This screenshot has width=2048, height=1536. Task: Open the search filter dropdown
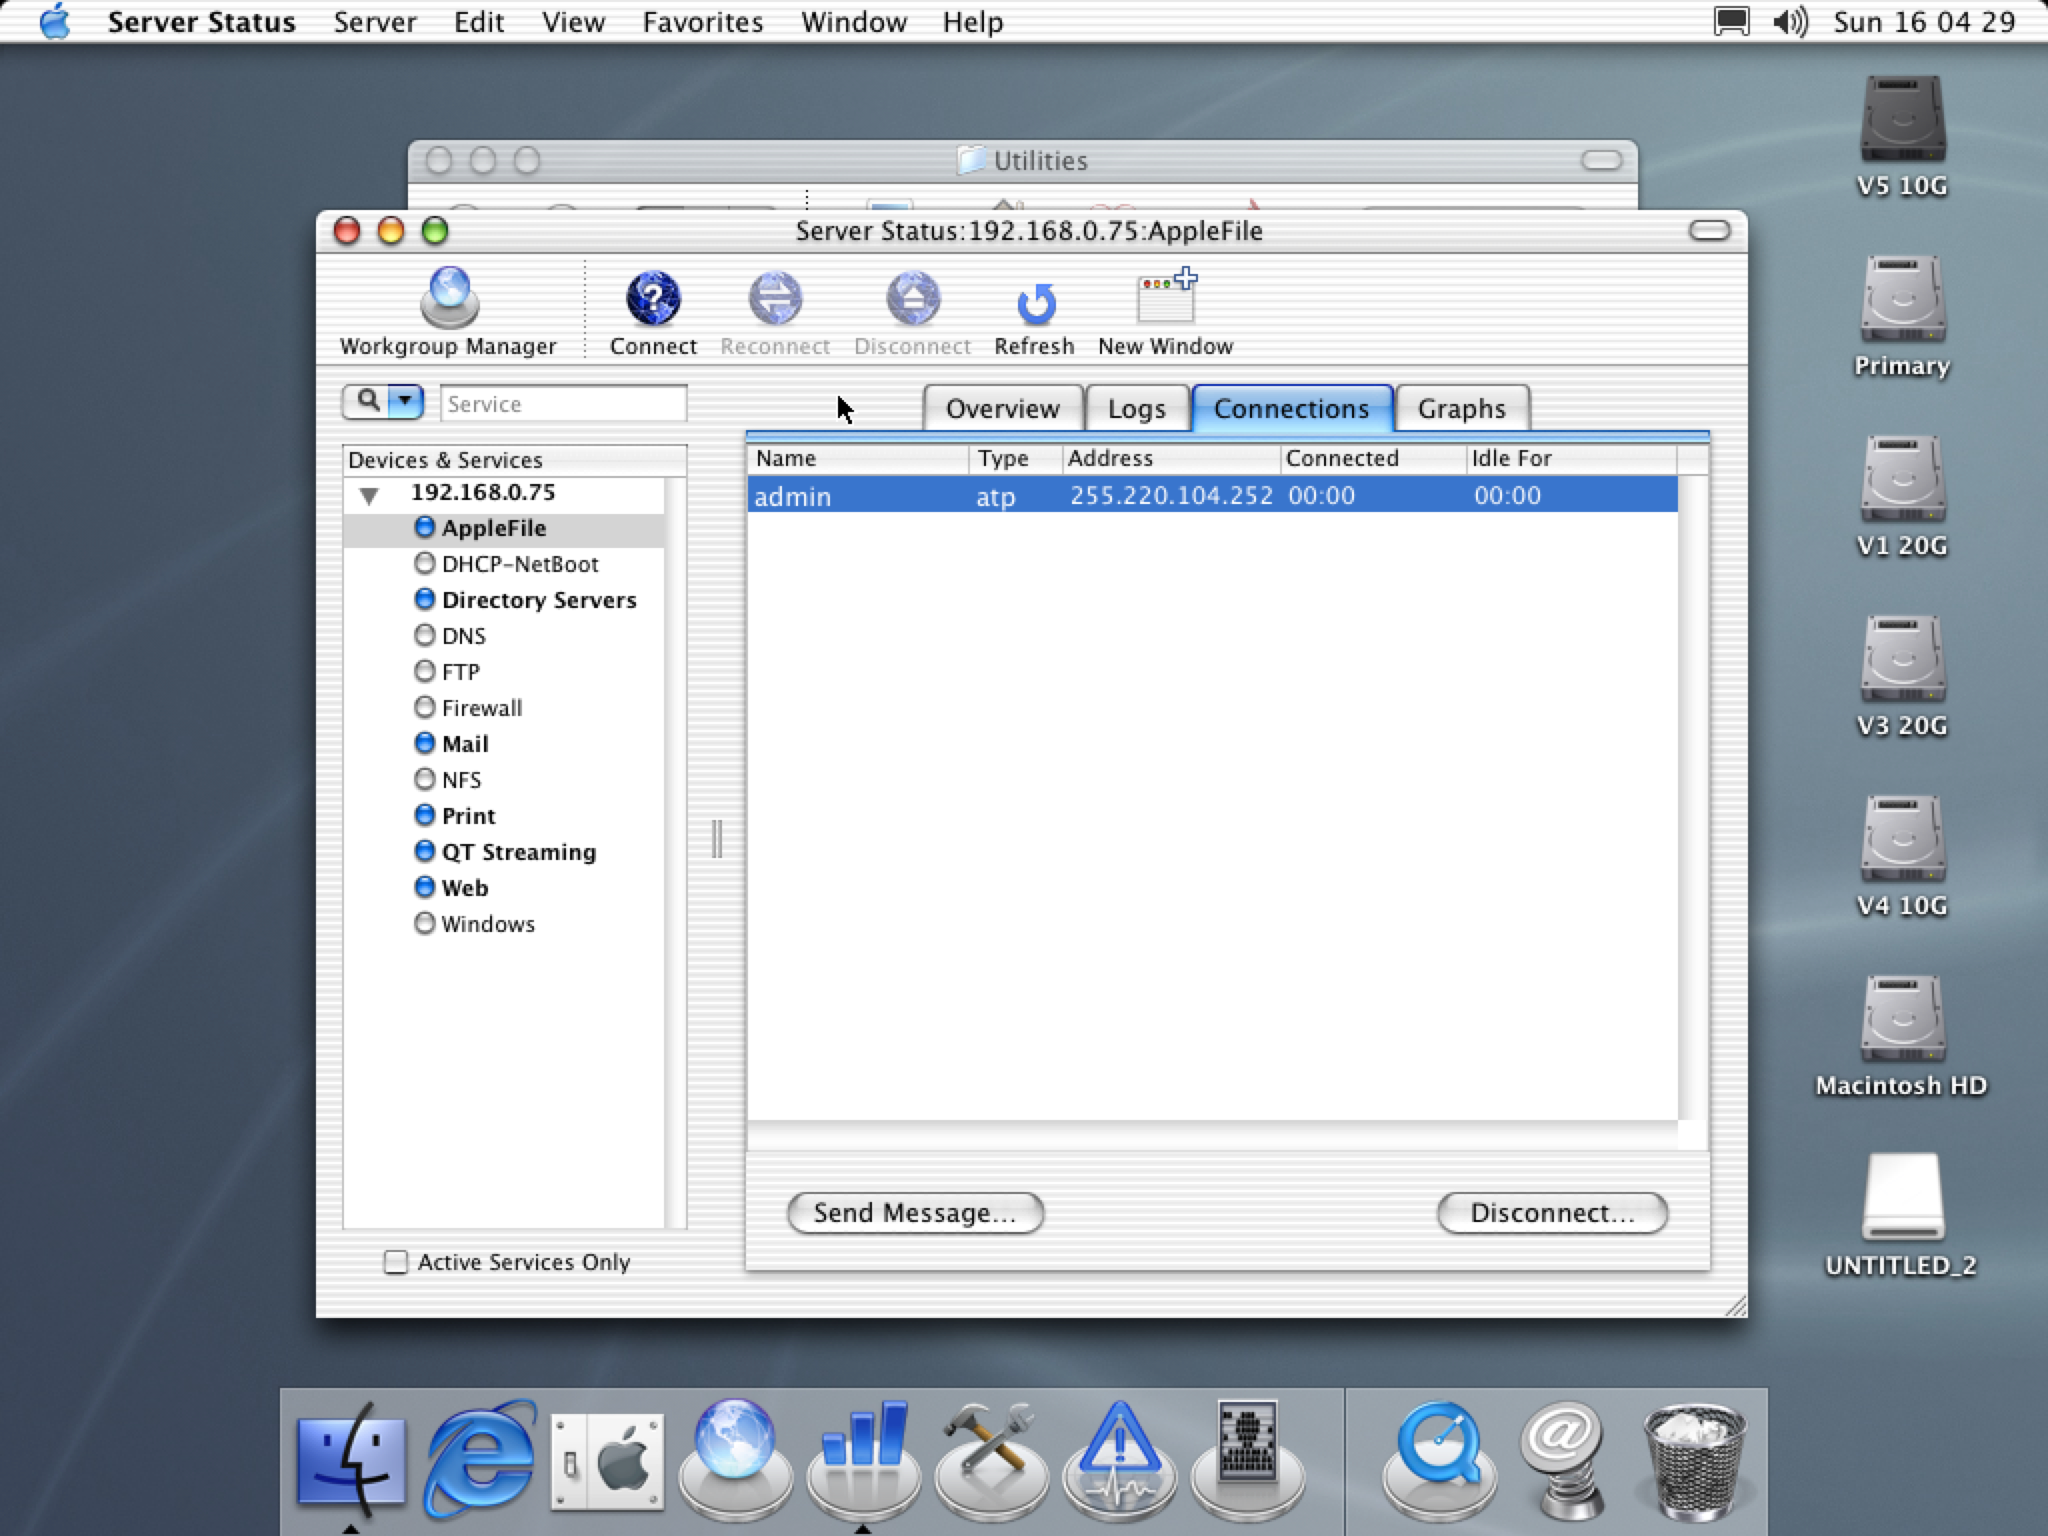tap(405, 402)
